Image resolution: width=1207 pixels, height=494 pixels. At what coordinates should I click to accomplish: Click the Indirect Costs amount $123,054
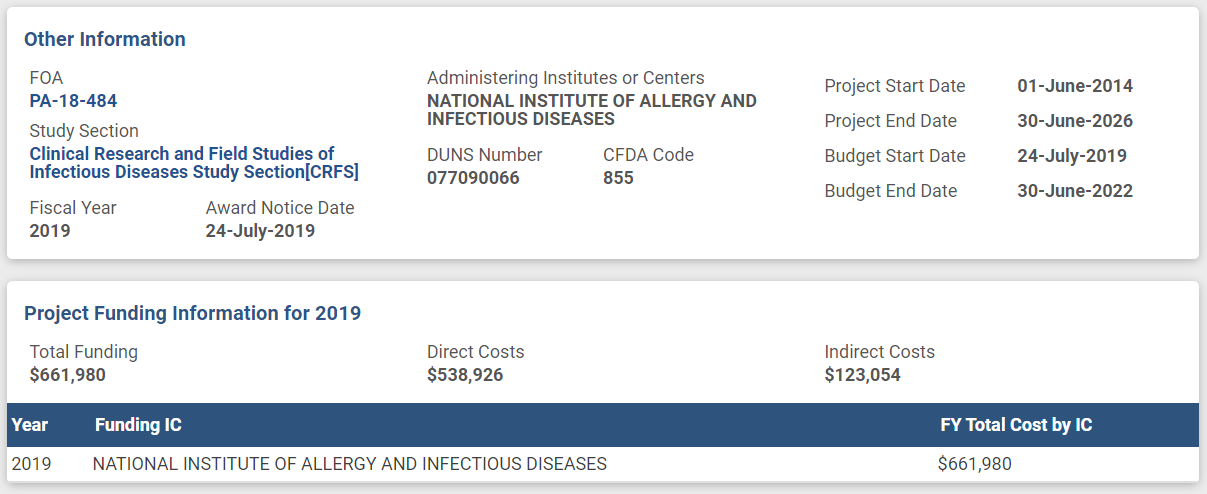pos(862,375)
